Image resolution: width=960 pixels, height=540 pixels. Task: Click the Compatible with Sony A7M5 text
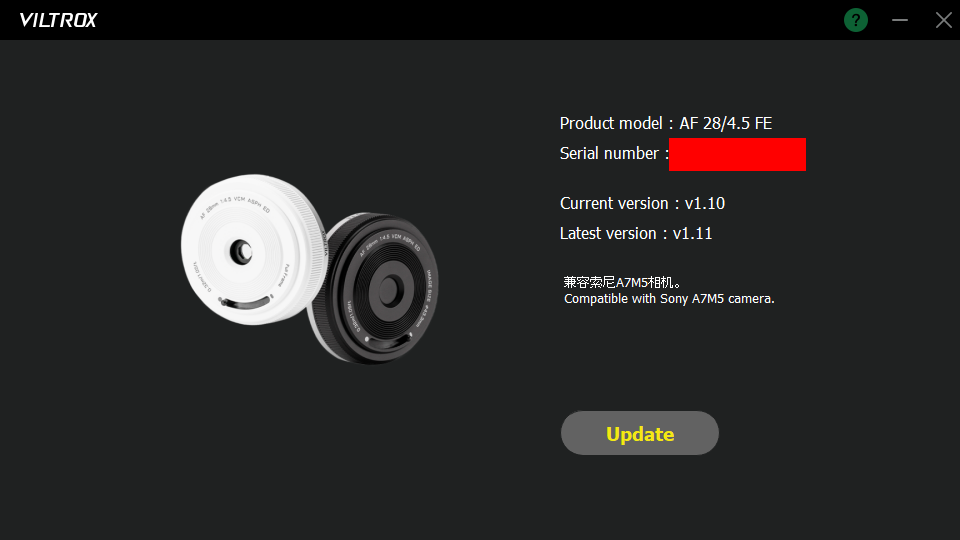pyautogui.click(x=669, y=299)
